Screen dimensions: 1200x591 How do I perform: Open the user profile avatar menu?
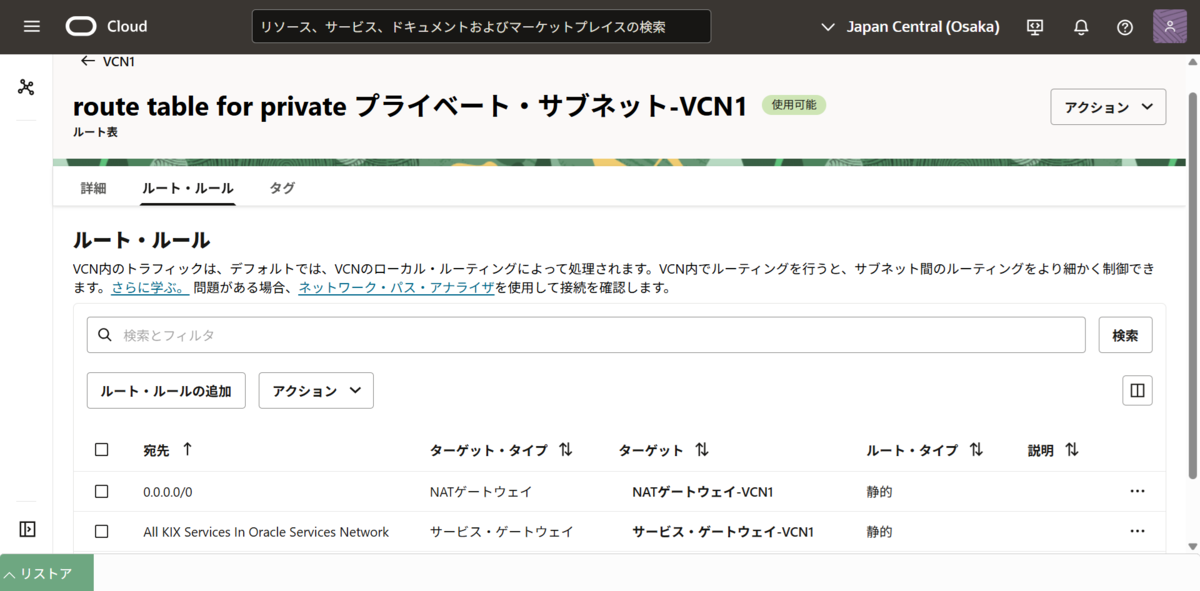click(x=1170, y=26)
